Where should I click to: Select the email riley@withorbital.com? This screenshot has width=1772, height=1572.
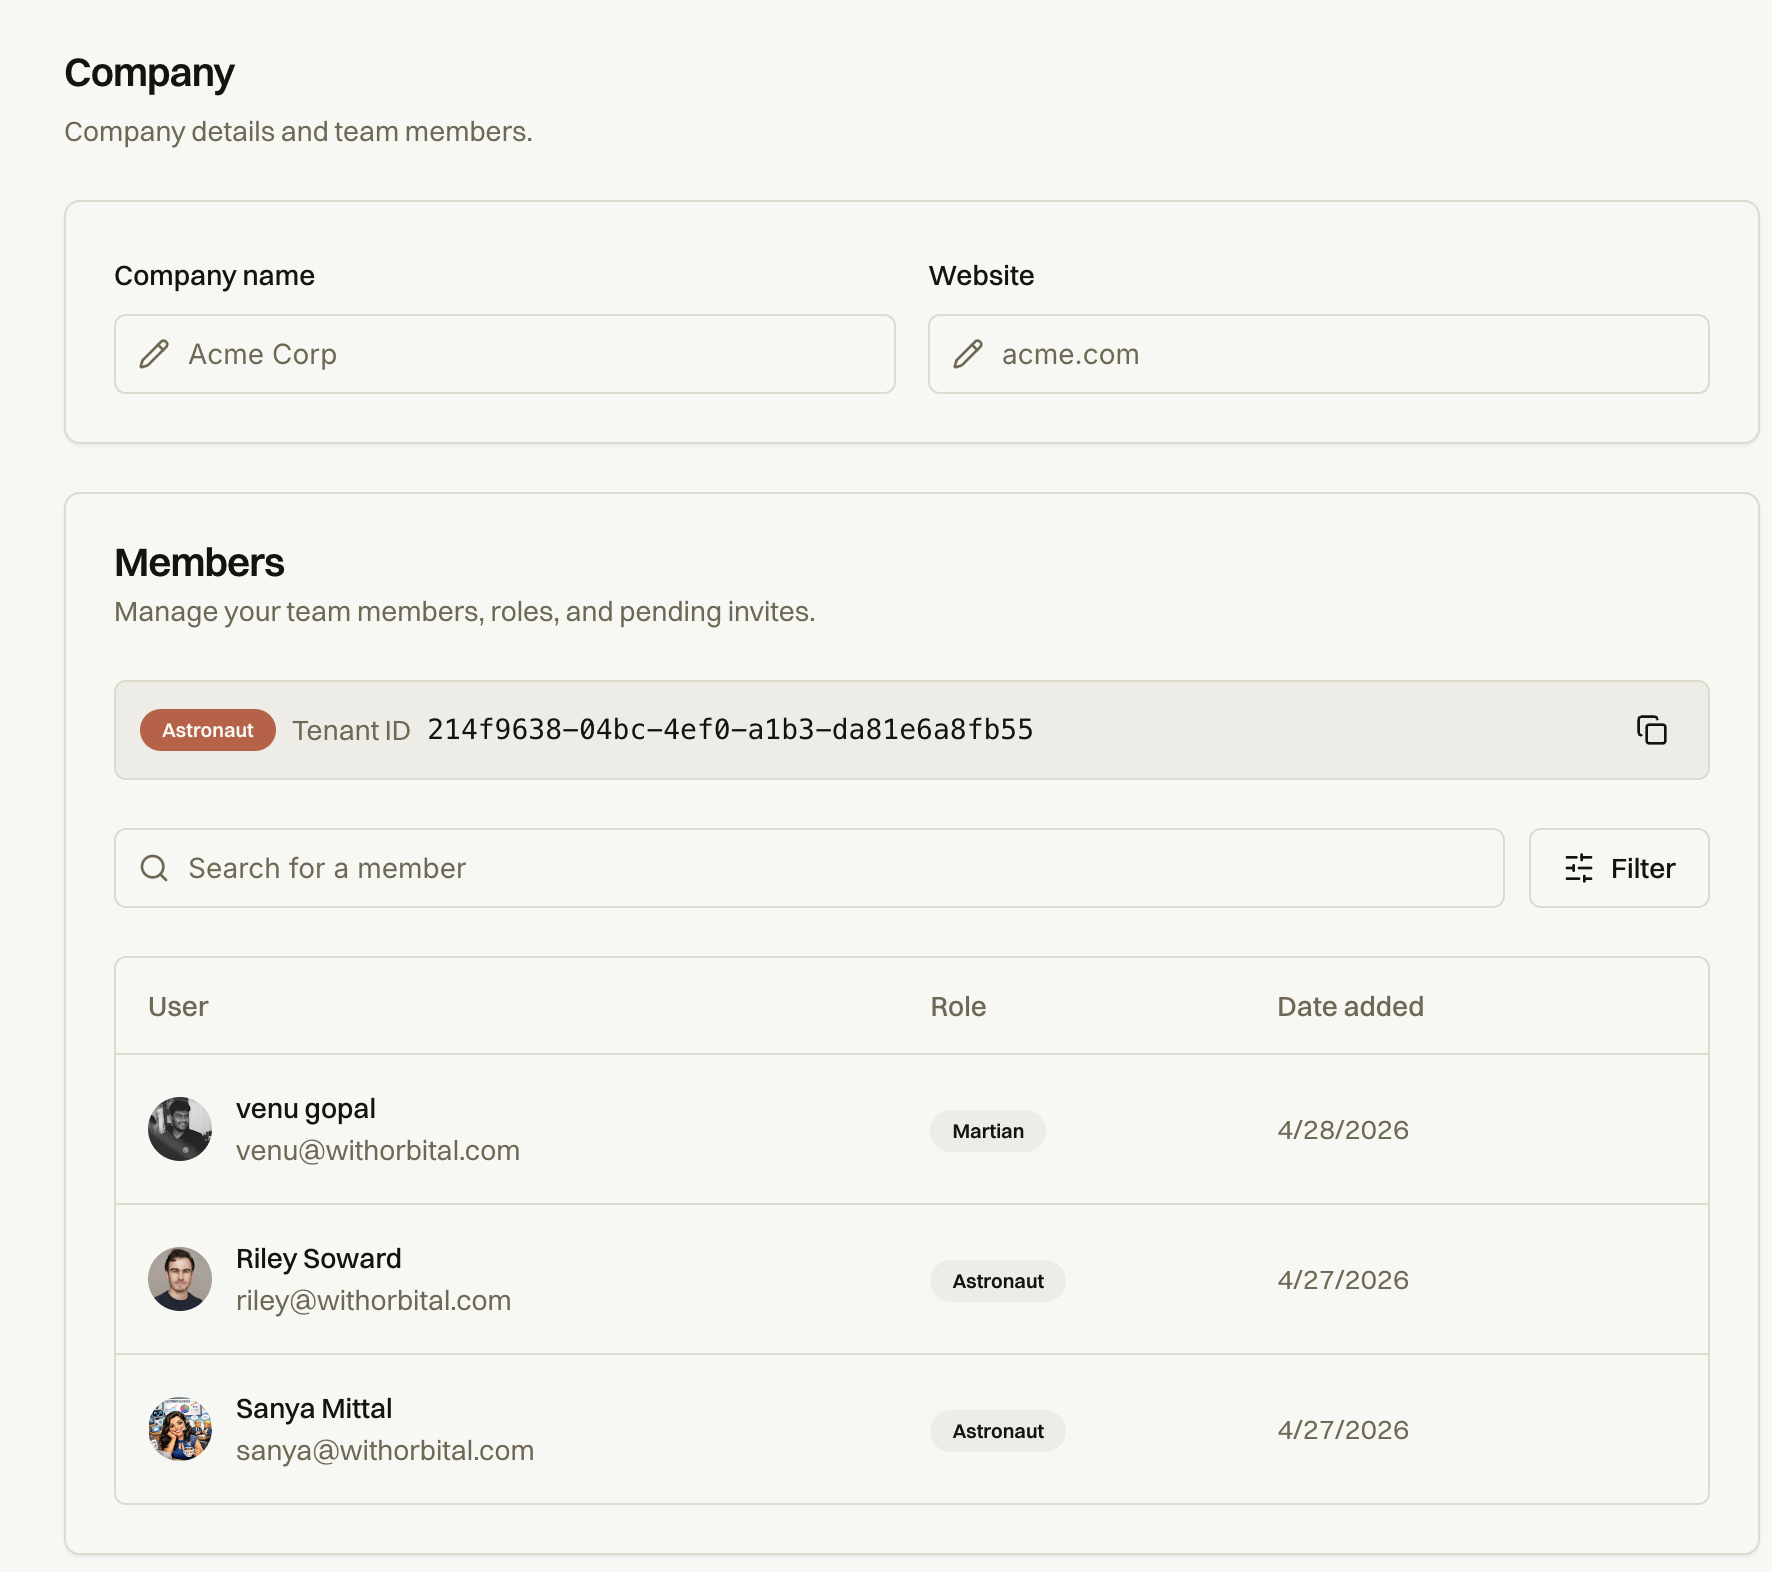pyautogui.click(x=374, y=1301)
